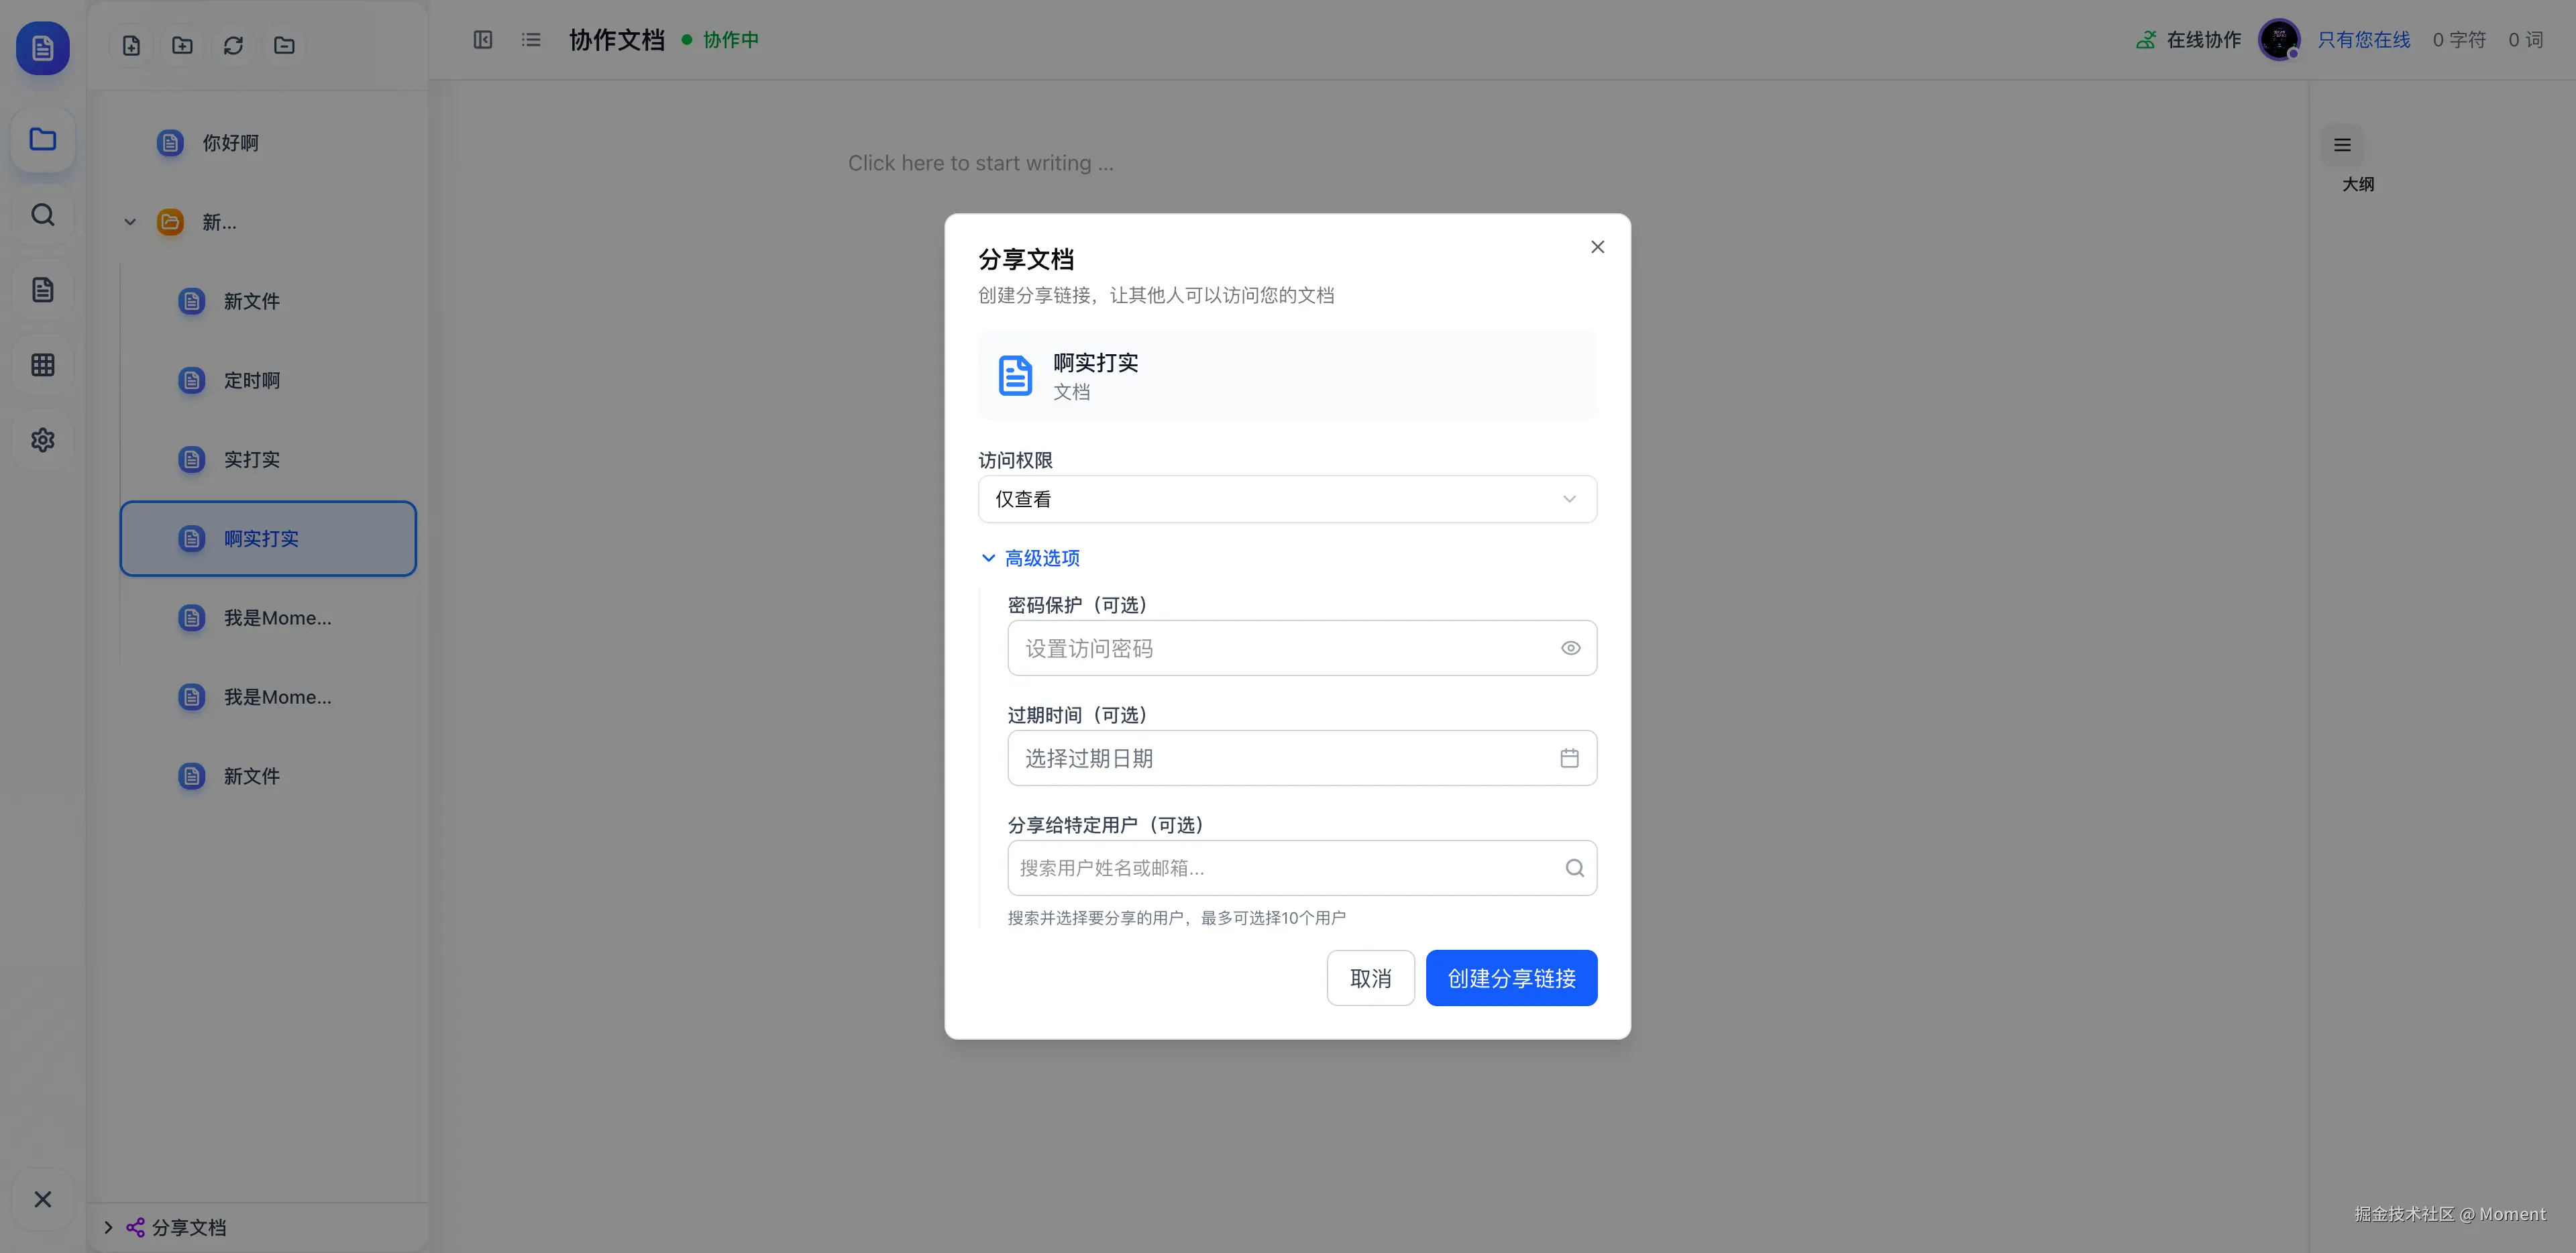Screen dimensions: 2576x1253
Task: Click the new folder icon in sidebar toolbar
Action: (x=182, y=45)
